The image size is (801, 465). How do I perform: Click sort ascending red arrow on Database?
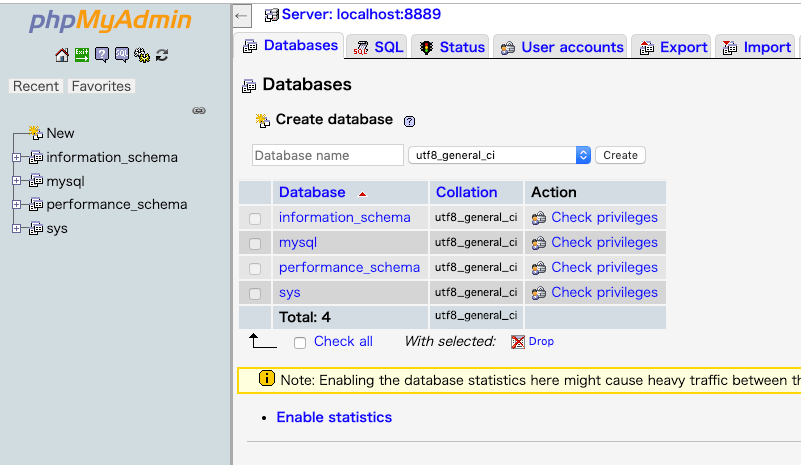click(362, 194)
